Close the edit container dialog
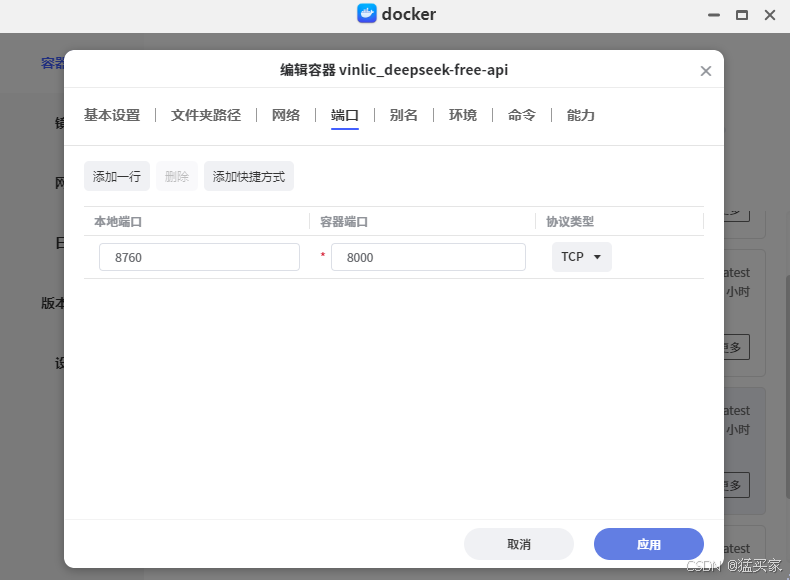This screenshot has width=790, height=580. pos(705,71)
